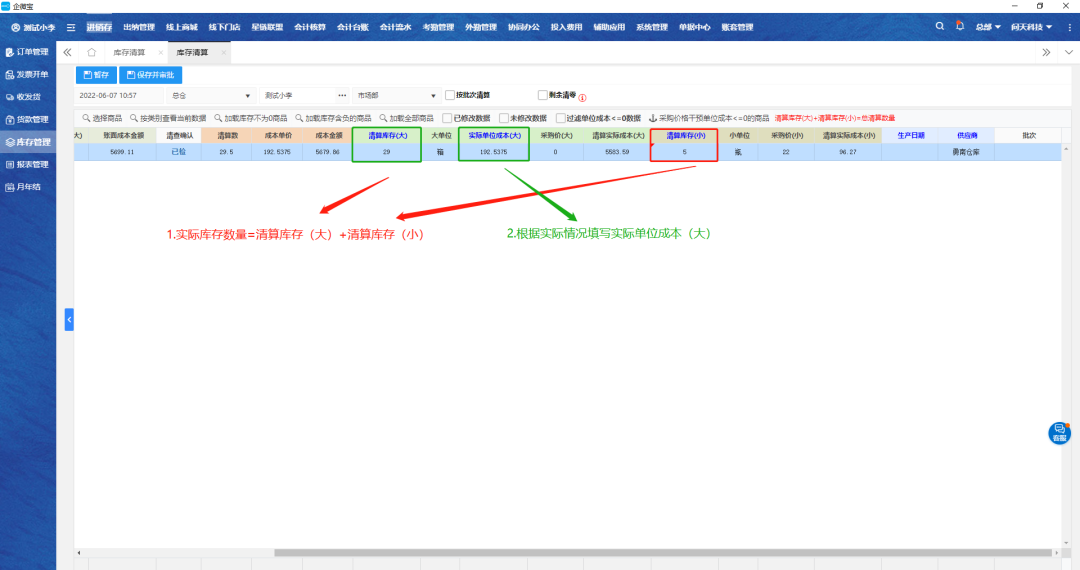Check the 已修改数据 filter box
Viewport: 1080px width, 570px height.
pyautogui.click(x=448, y=117)
